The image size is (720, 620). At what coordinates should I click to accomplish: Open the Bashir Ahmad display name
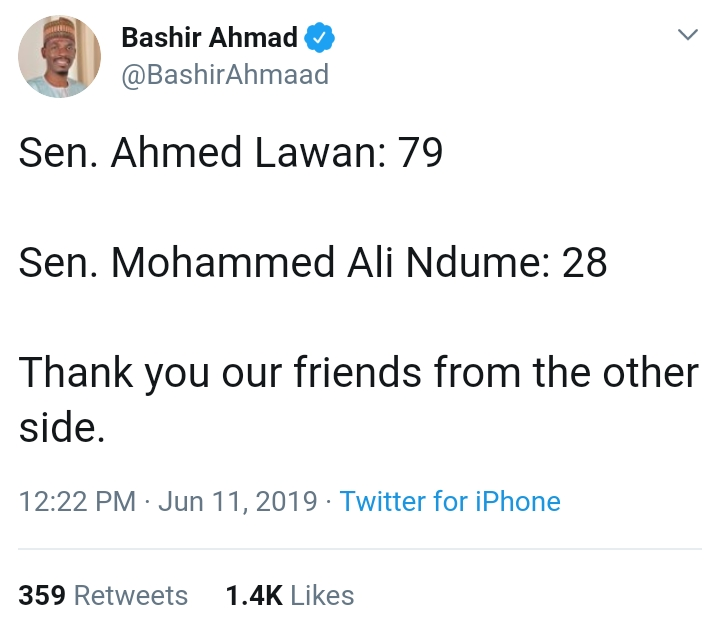[209, 39]
